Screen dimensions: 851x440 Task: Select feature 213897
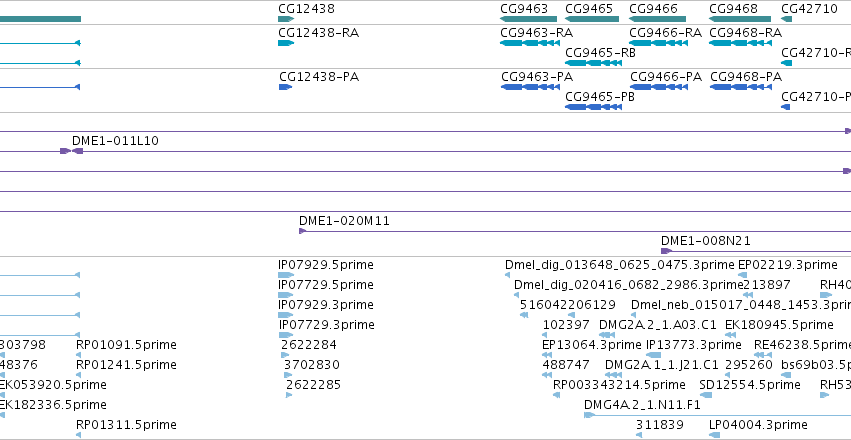click(767, 285)
